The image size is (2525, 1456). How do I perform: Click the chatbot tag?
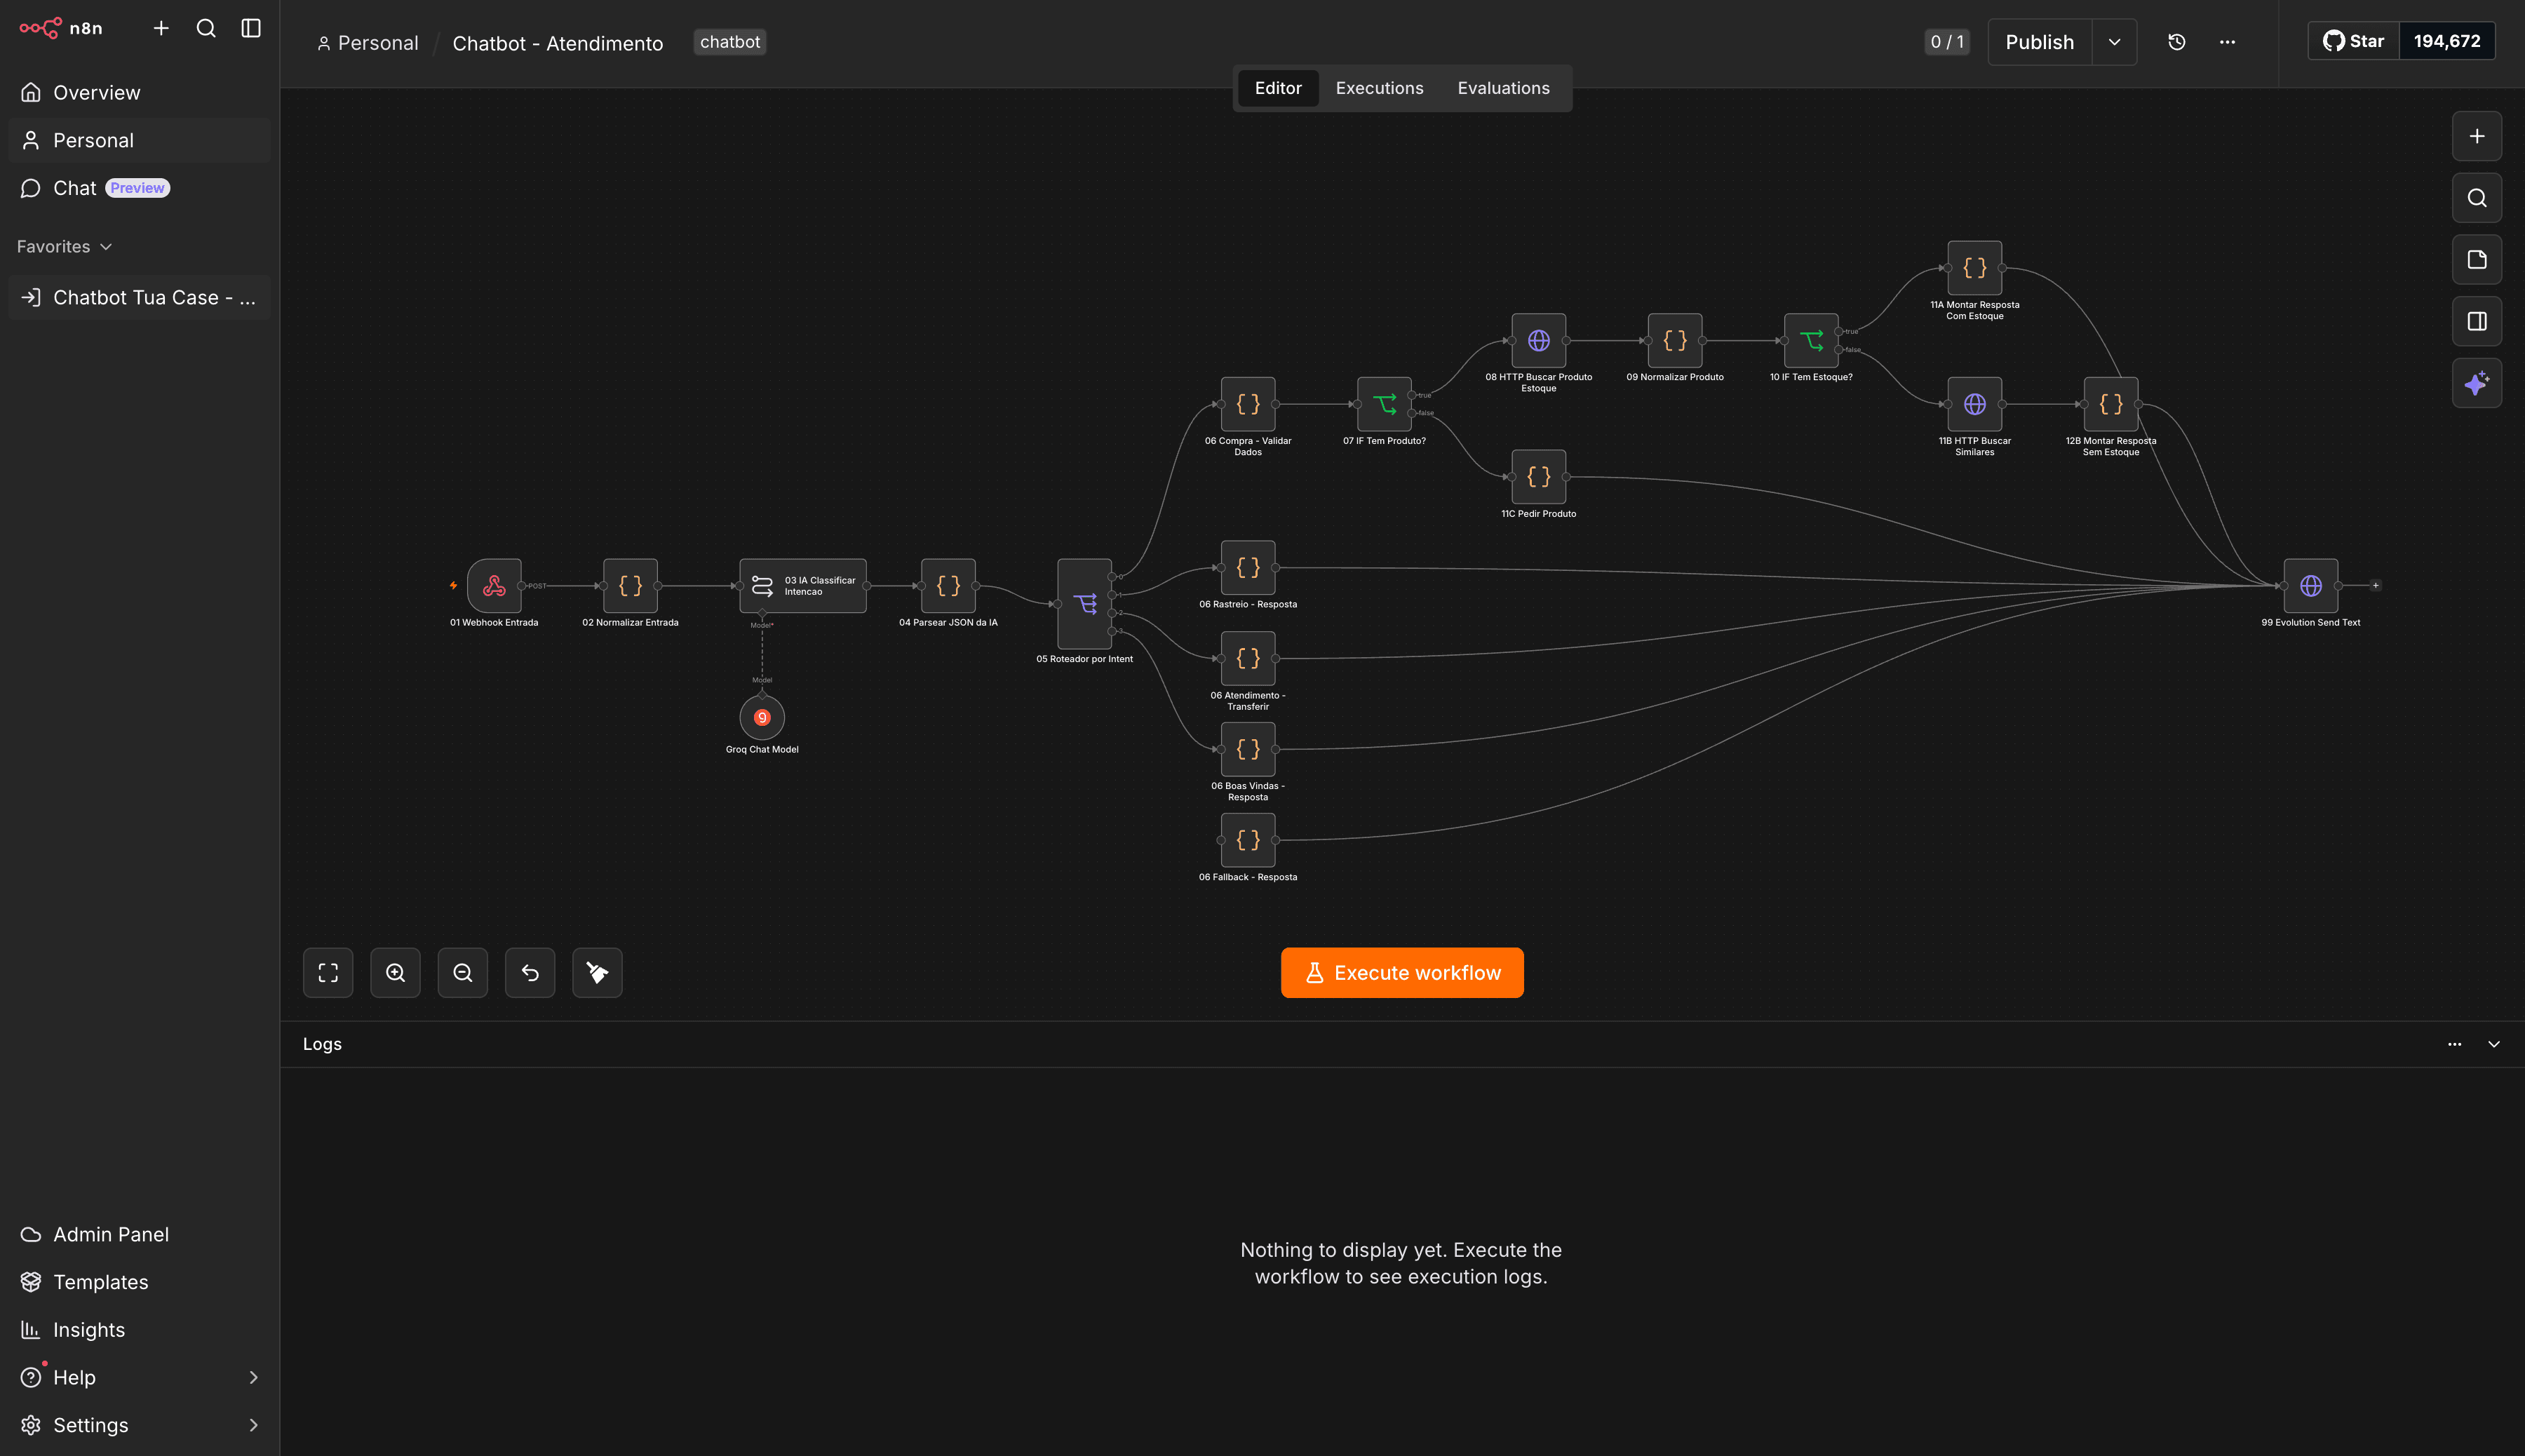click(x=730, y=42)
